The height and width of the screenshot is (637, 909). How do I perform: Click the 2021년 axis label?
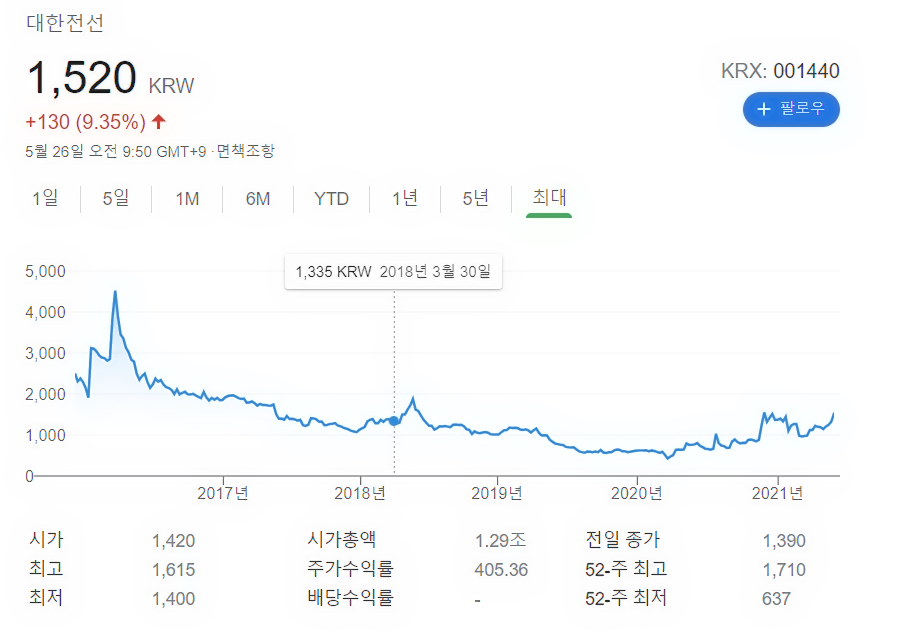point(777,493)
